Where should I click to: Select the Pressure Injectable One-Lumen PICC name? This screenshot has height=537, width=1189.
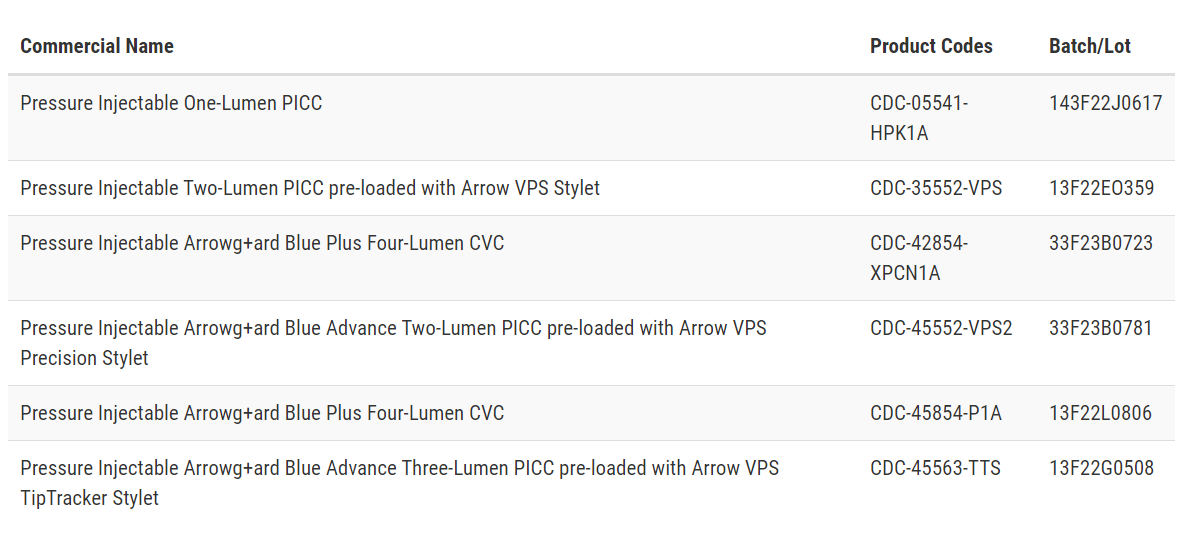[x=171, y=103]
